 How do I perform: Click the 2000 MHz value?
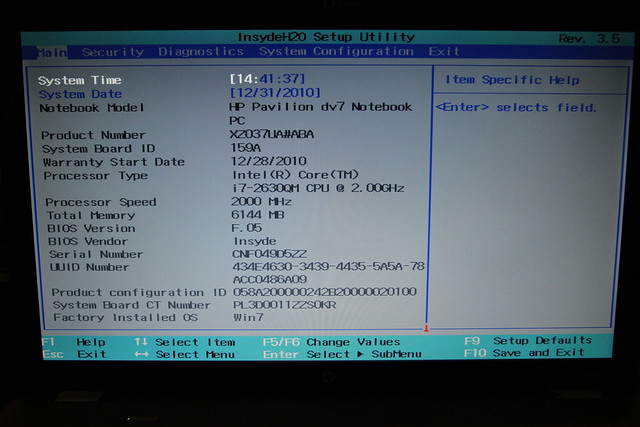point(261,201)
